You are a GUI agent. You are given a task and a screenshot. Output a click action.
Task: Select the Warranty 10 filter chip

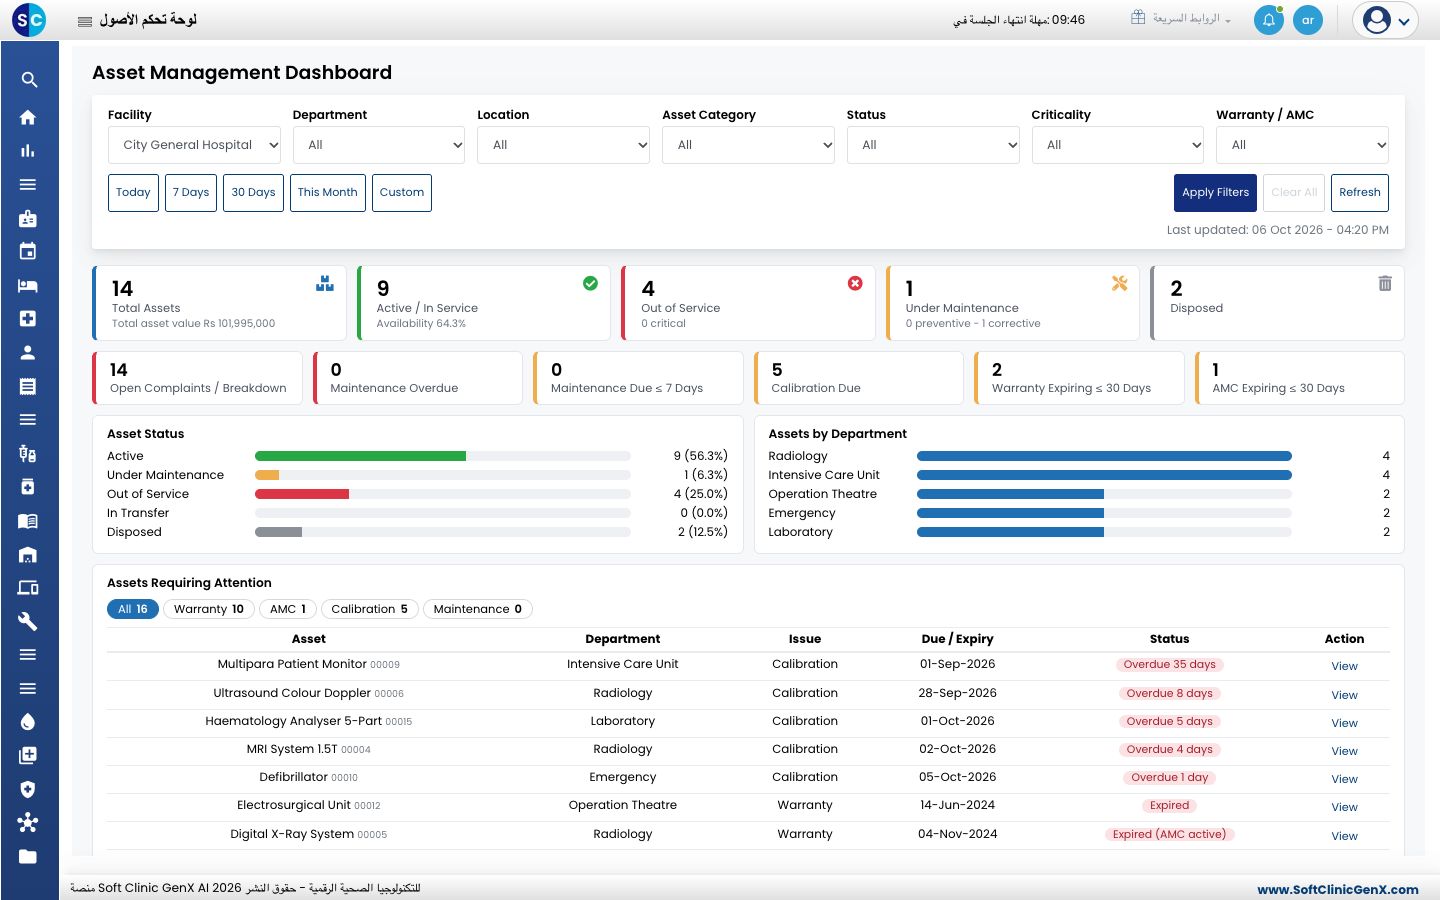(x=208, y=609)
